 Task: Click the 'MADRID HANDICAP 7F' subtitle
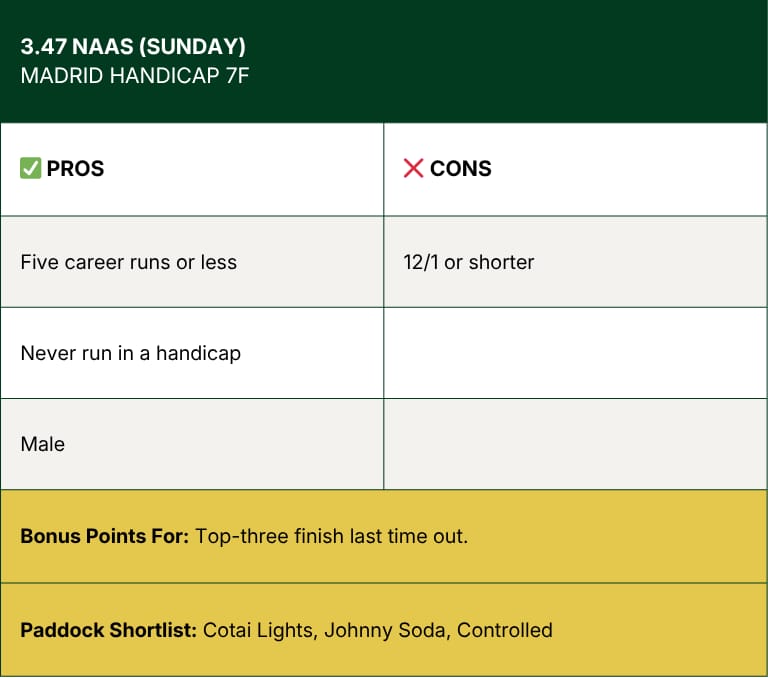pos(135,75)
